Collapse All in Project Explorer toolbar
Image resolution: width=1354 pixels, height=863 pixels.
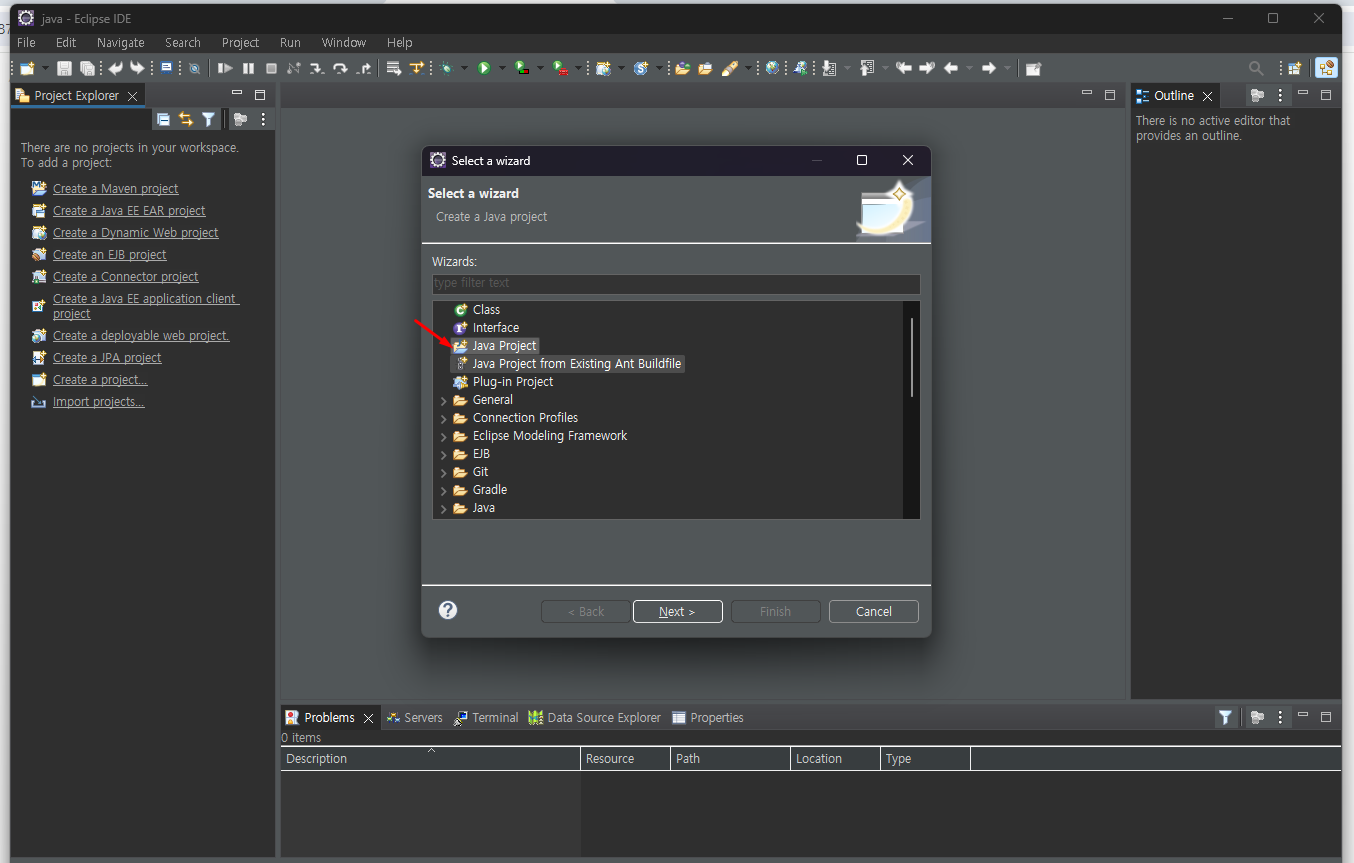point(163,119)
